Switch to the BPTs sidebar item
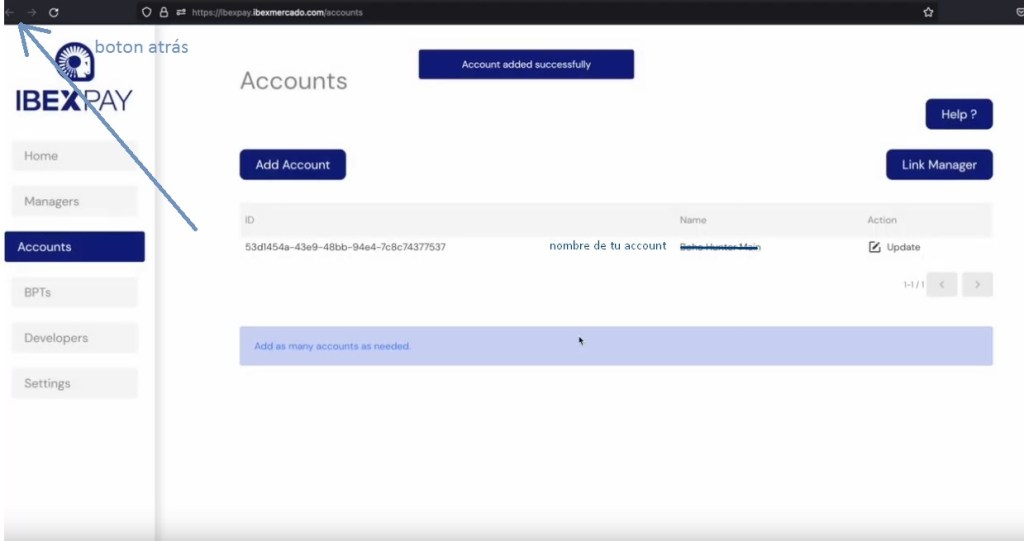The image size is (1024, 541). click(x=73, y=293)
